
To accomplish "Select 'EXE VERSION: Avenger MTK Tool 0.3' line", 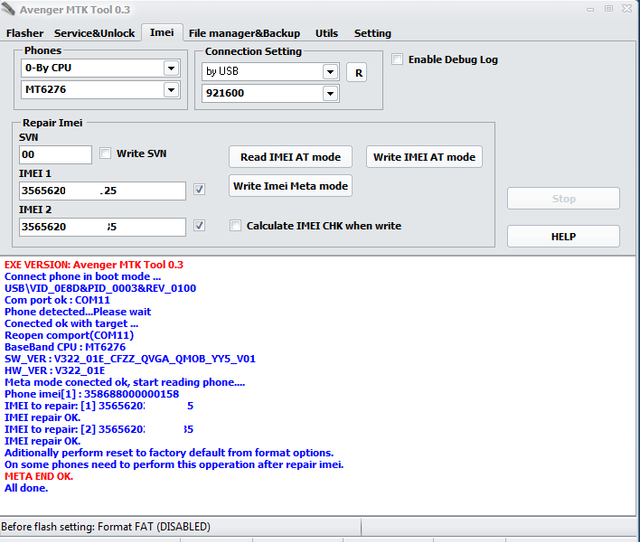I will click(94, 264).
